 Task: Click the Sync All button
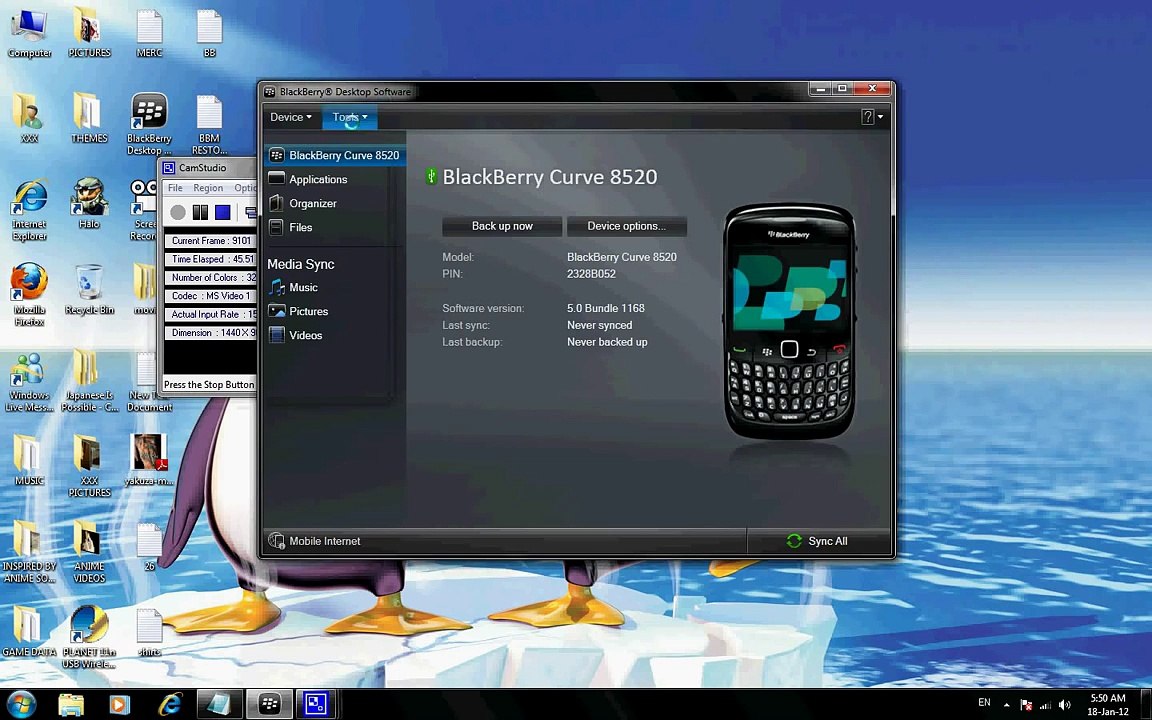pos(818,541)
